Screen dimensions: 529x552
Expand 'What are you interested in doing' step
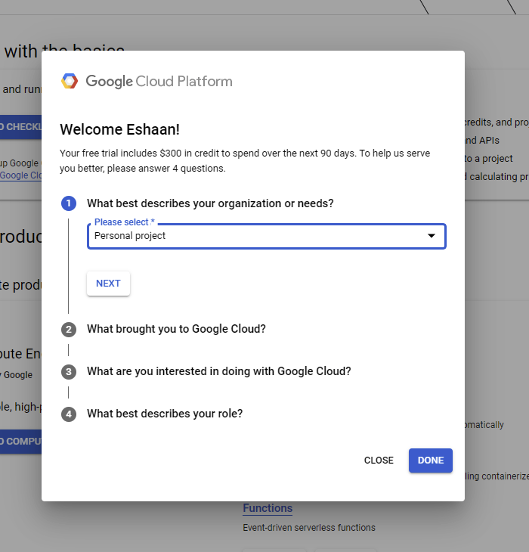pos(219,371)
